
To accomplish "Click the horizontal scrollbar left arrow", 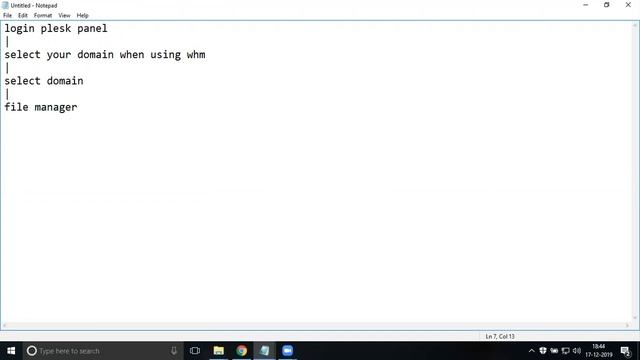I will (4, 325).
